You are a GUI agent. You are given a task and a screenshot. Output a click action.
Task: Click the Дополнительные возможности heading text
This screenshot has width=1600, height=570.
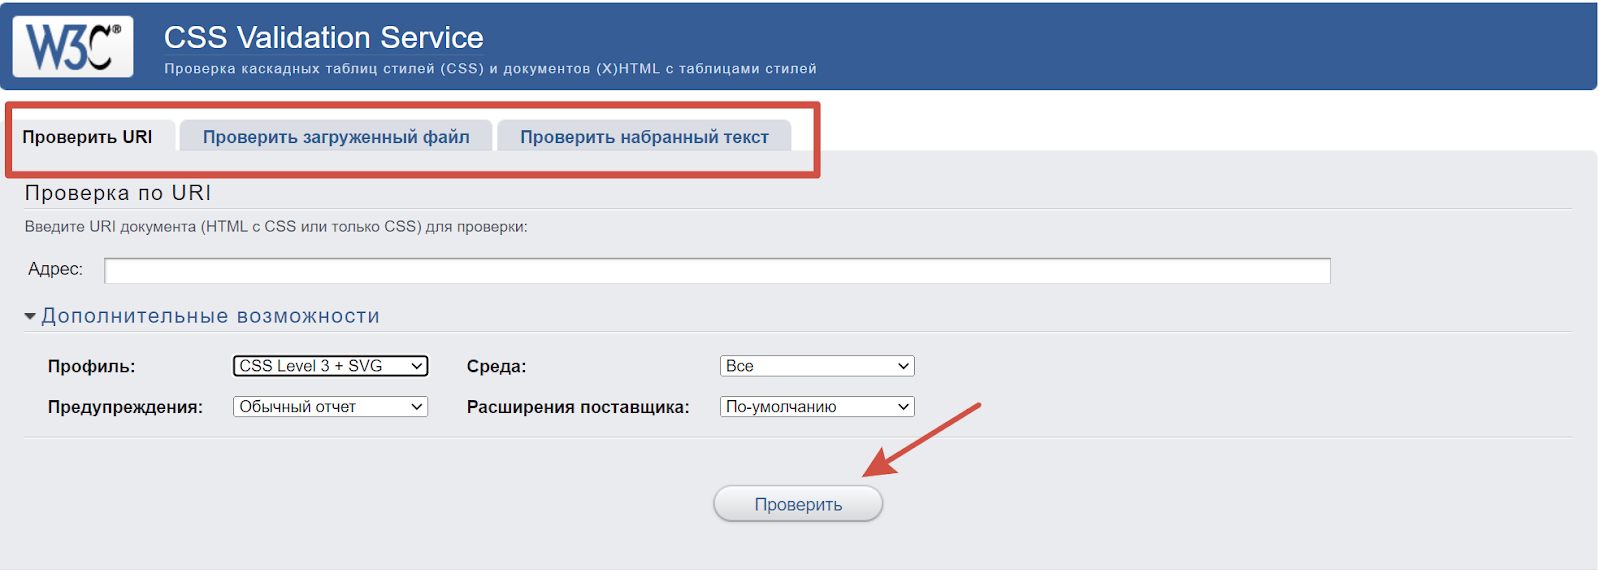click(x=210, y=316)
